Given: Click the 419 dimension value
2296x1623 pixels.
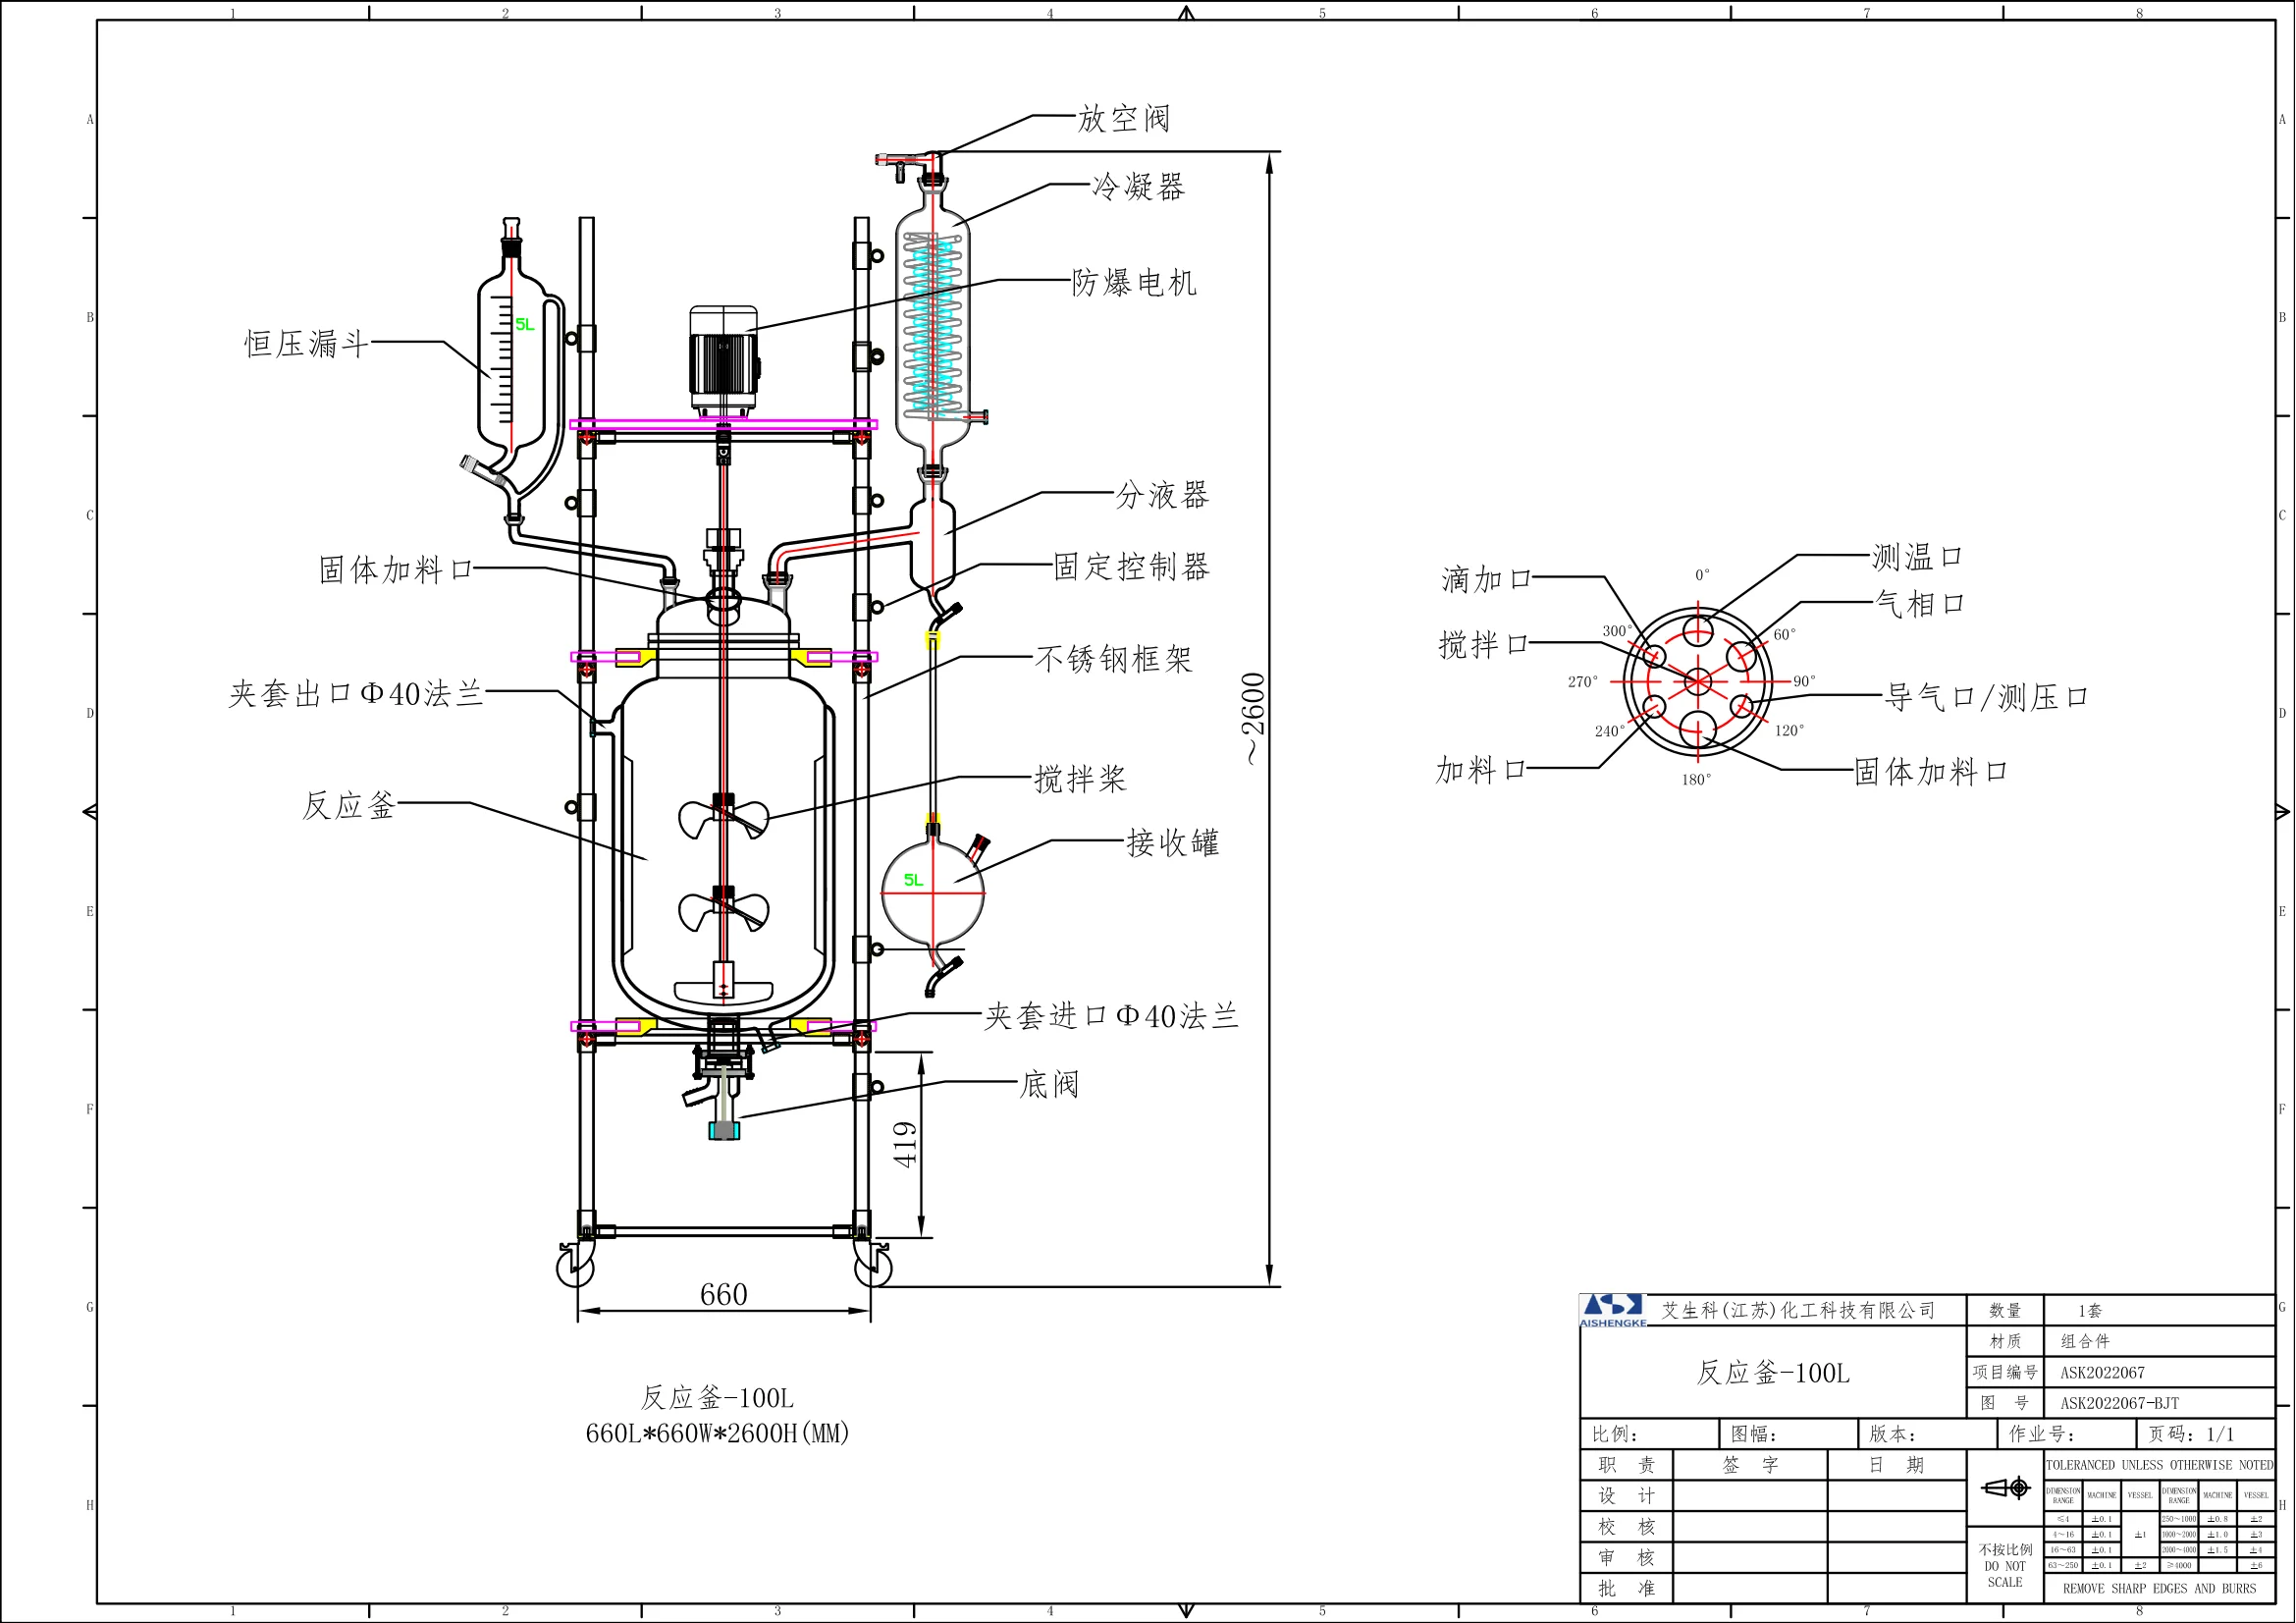Looking at the screenshot, I should tap(905, 1144).
